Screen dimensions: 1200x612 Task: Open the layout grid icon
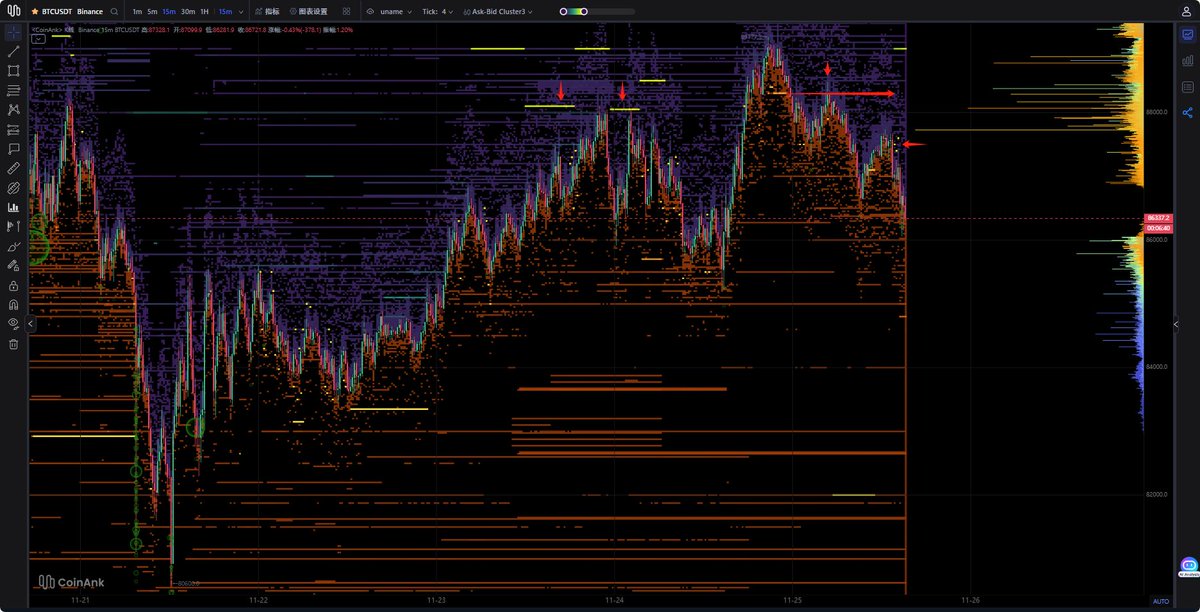[346, 11]
